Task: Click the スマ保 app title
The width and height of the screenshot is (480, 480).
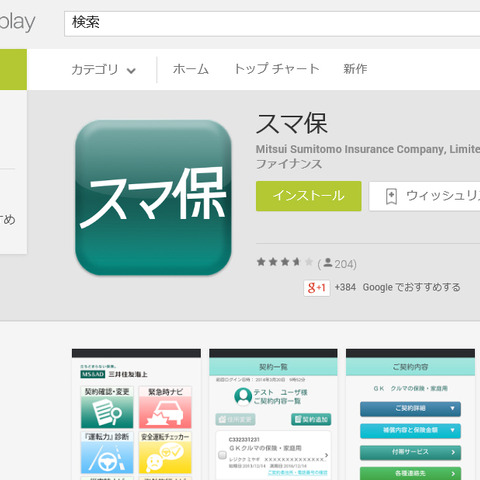Action: coord(292,124)
